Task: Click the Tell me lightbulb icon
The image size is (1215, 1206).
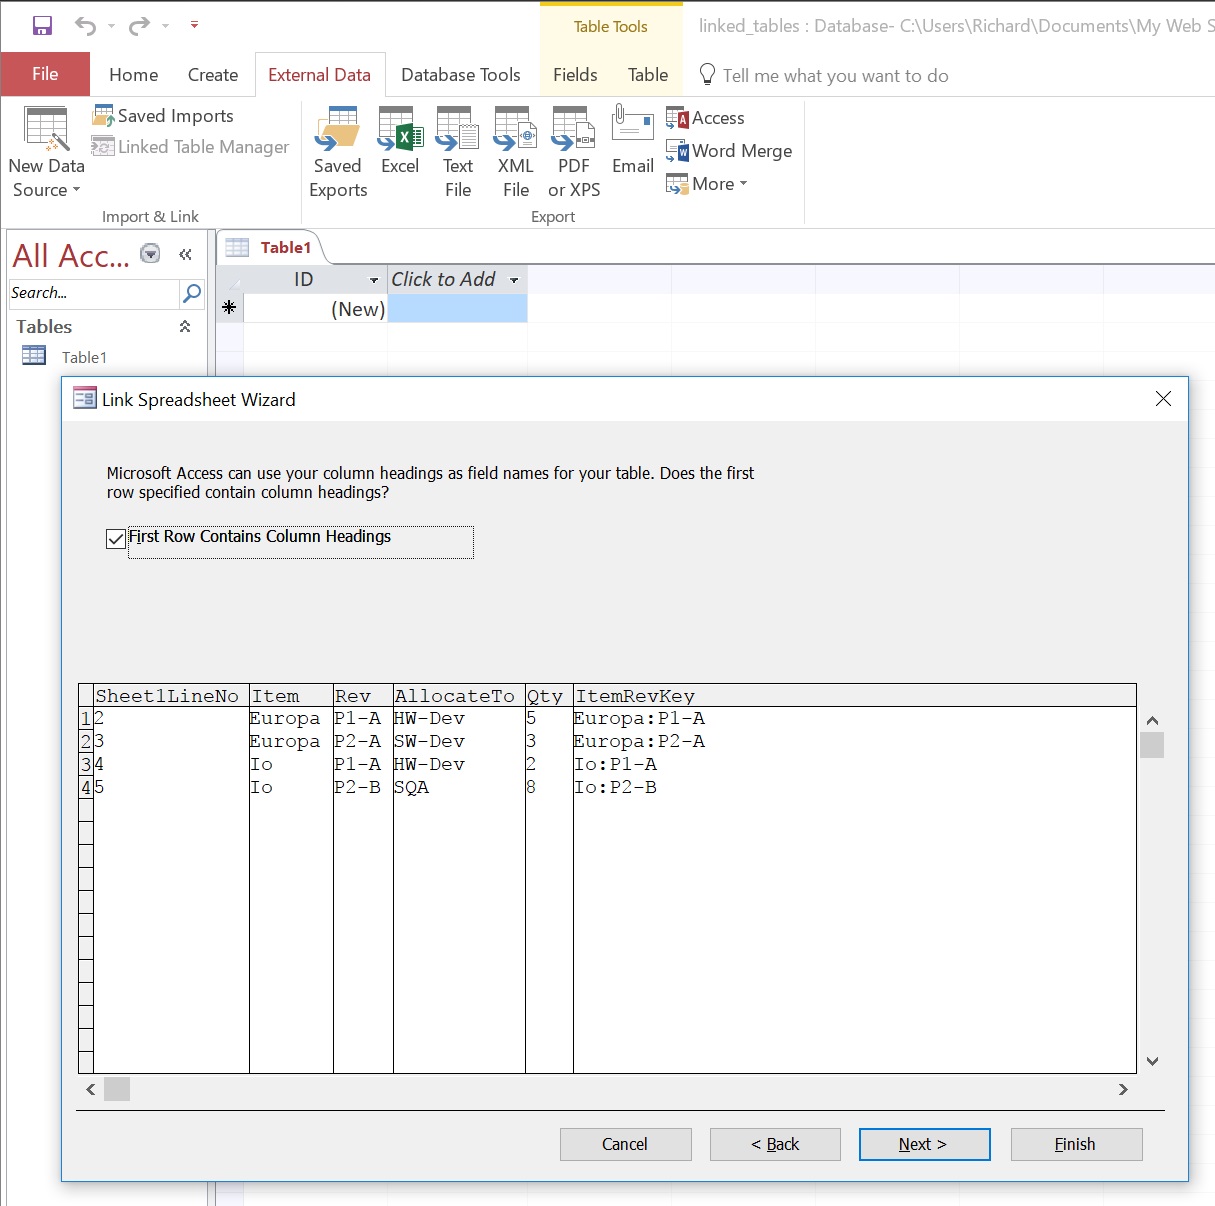Action: [x=707, y=75]
